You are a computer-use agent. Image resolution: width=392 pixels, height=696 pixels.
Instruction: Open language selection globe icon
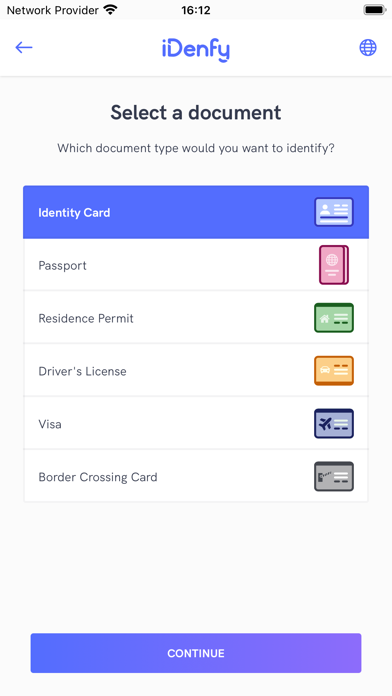[x=368, y=47]
